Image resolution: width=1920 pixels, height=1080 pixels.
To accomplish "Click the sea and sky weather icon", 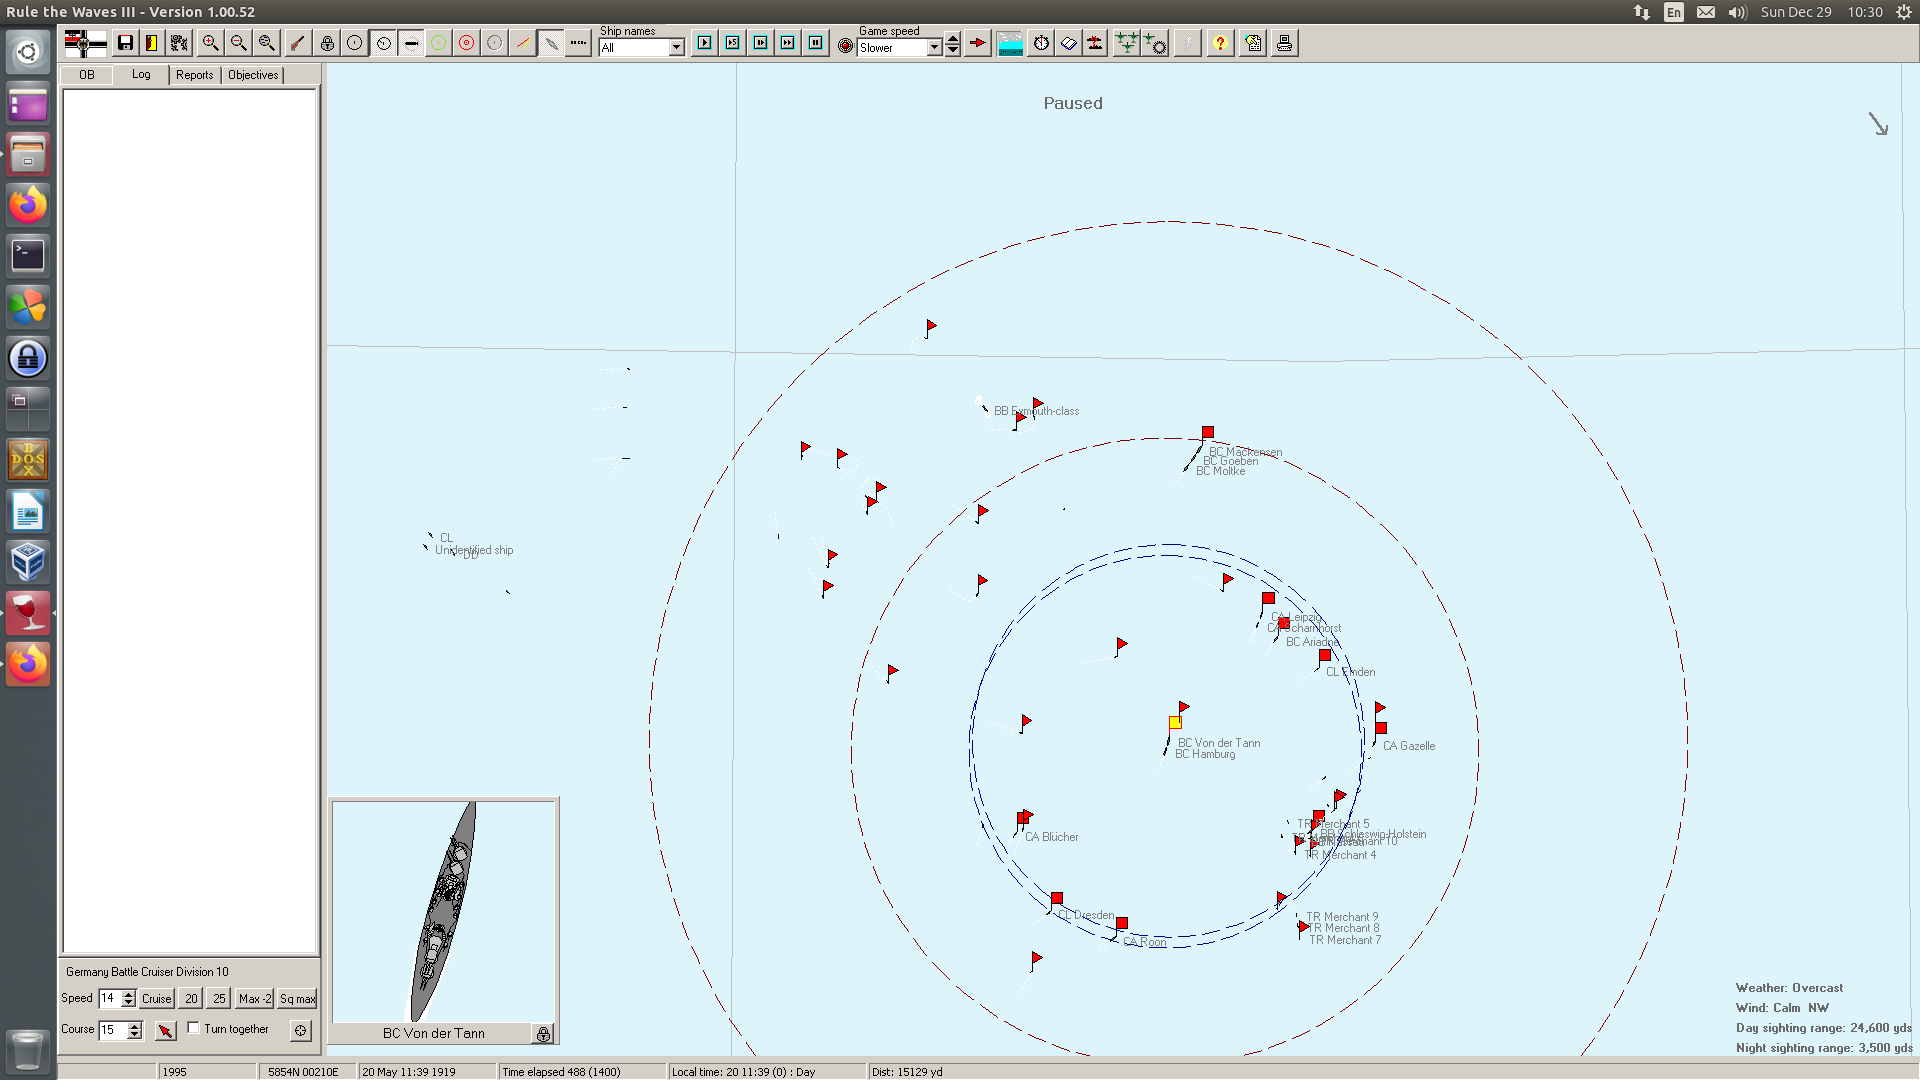I will click(1011, 43).
